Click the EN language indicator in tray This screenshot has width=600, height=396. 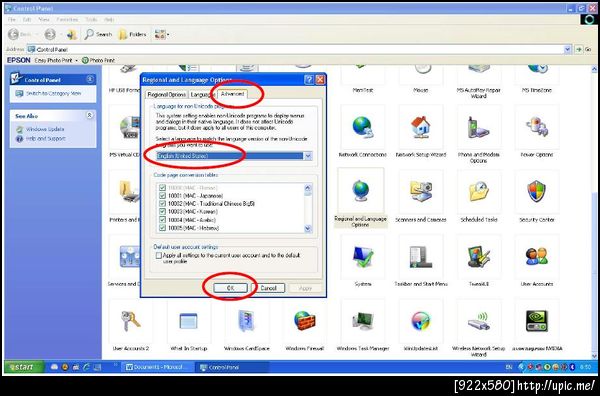[509, 367]
